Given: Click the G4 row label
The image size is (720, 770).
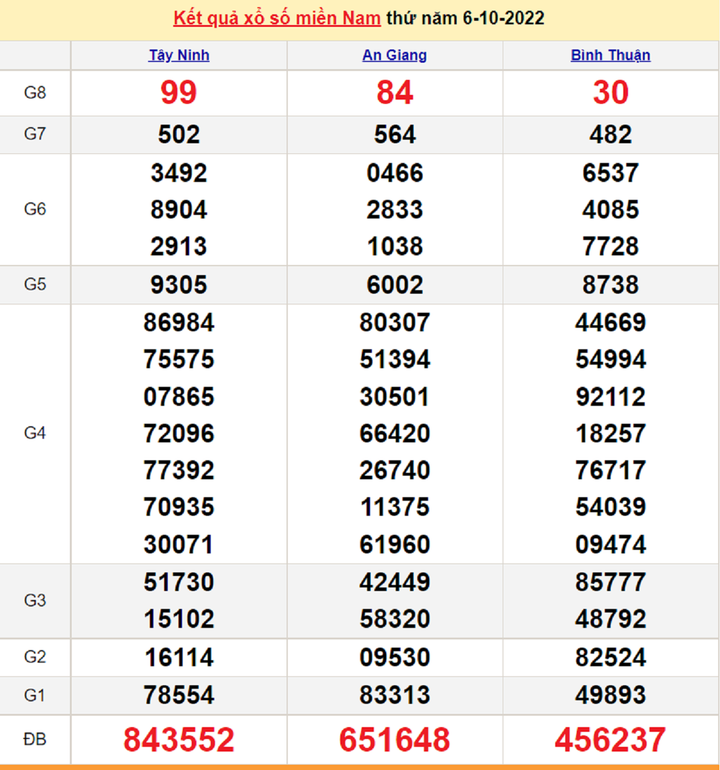Looking at the screenshot, I should [35, 434].
